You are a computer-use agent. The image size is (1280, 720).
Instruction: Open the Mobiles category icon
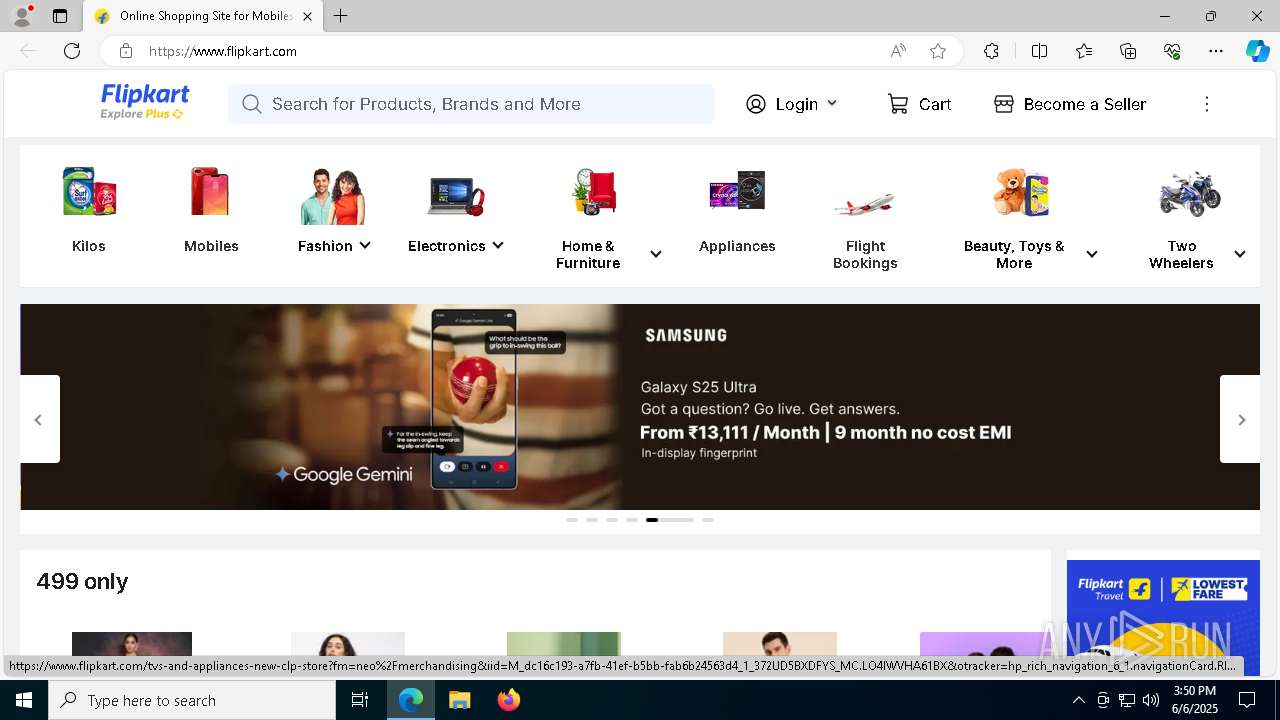tap(211, 191)
